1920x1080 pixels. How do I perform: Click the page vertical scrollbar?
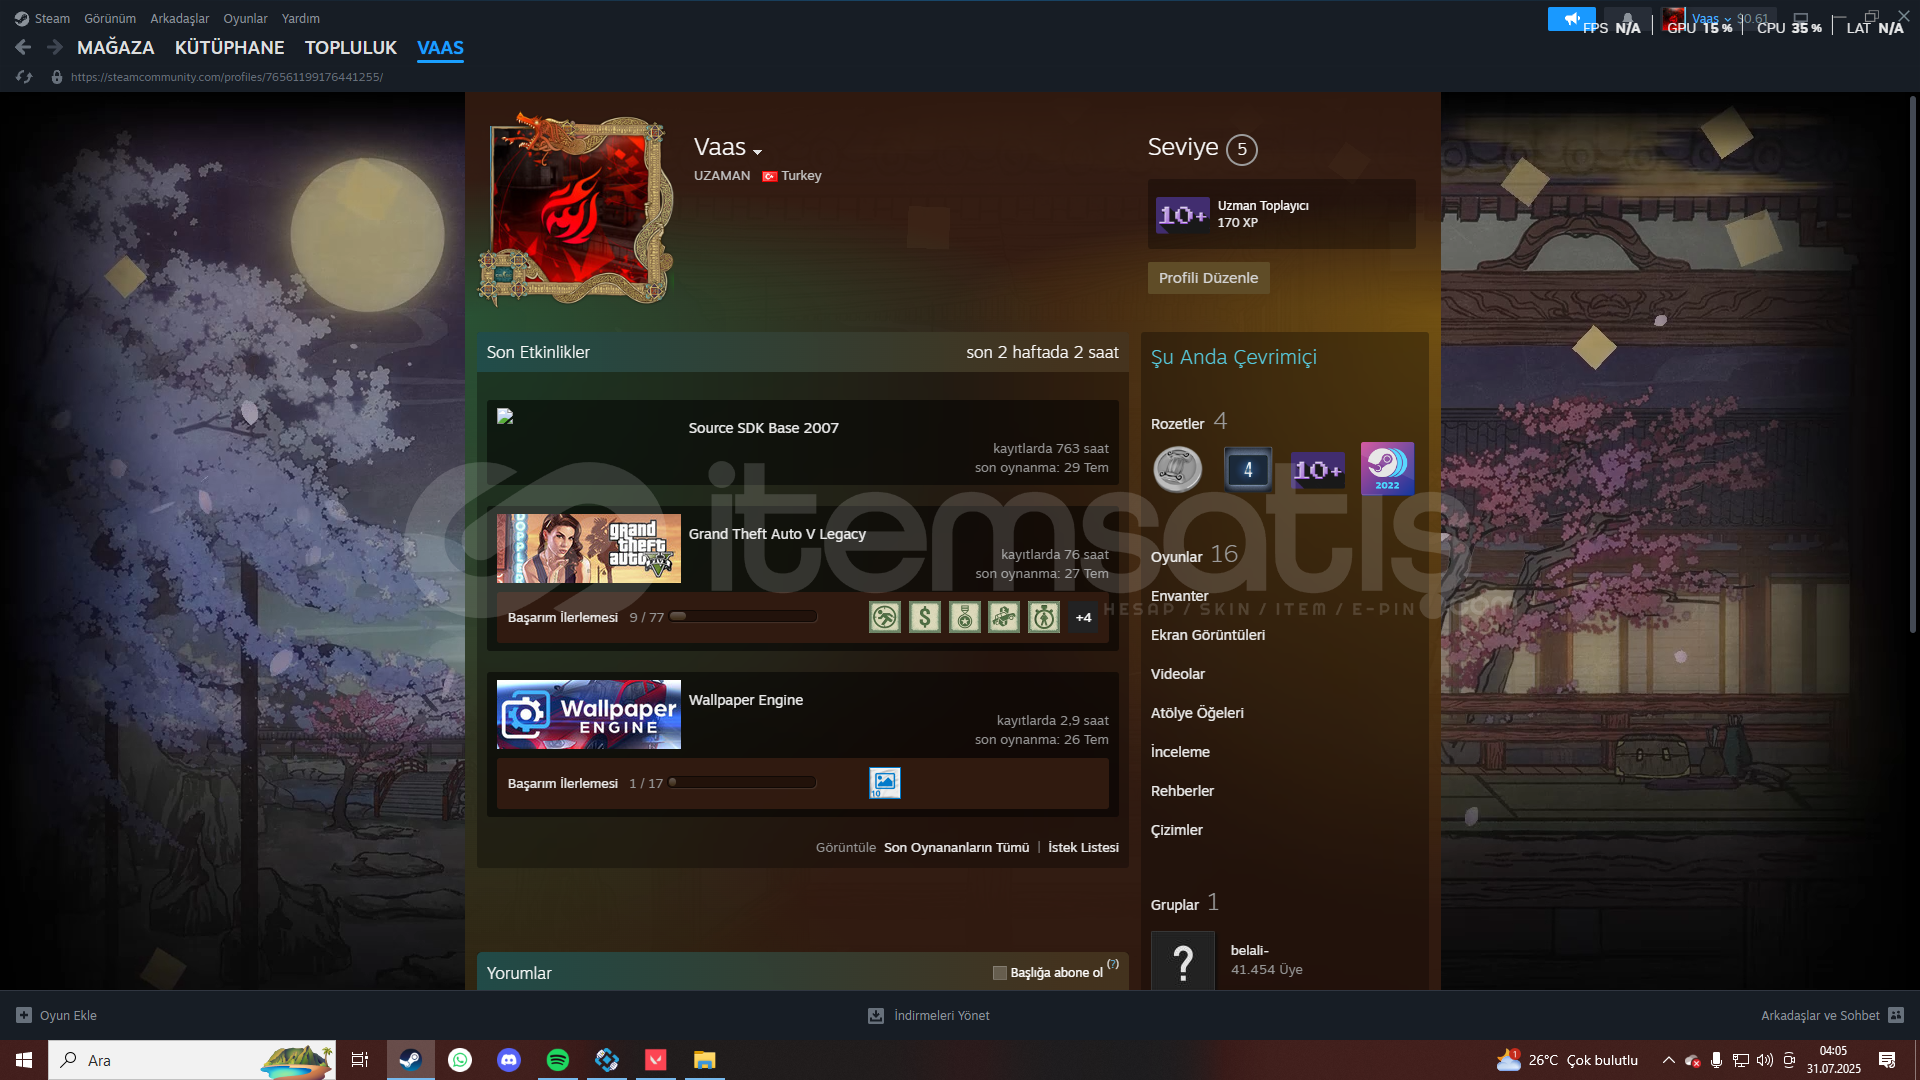click(1912, 365)
